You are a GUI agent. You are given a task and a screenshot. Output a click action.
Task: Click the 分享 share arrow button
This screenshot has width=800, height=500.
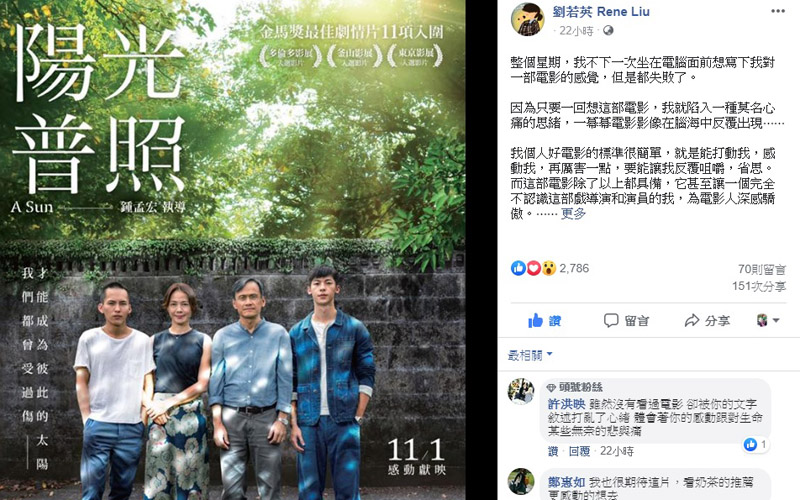tap(707, 320)
